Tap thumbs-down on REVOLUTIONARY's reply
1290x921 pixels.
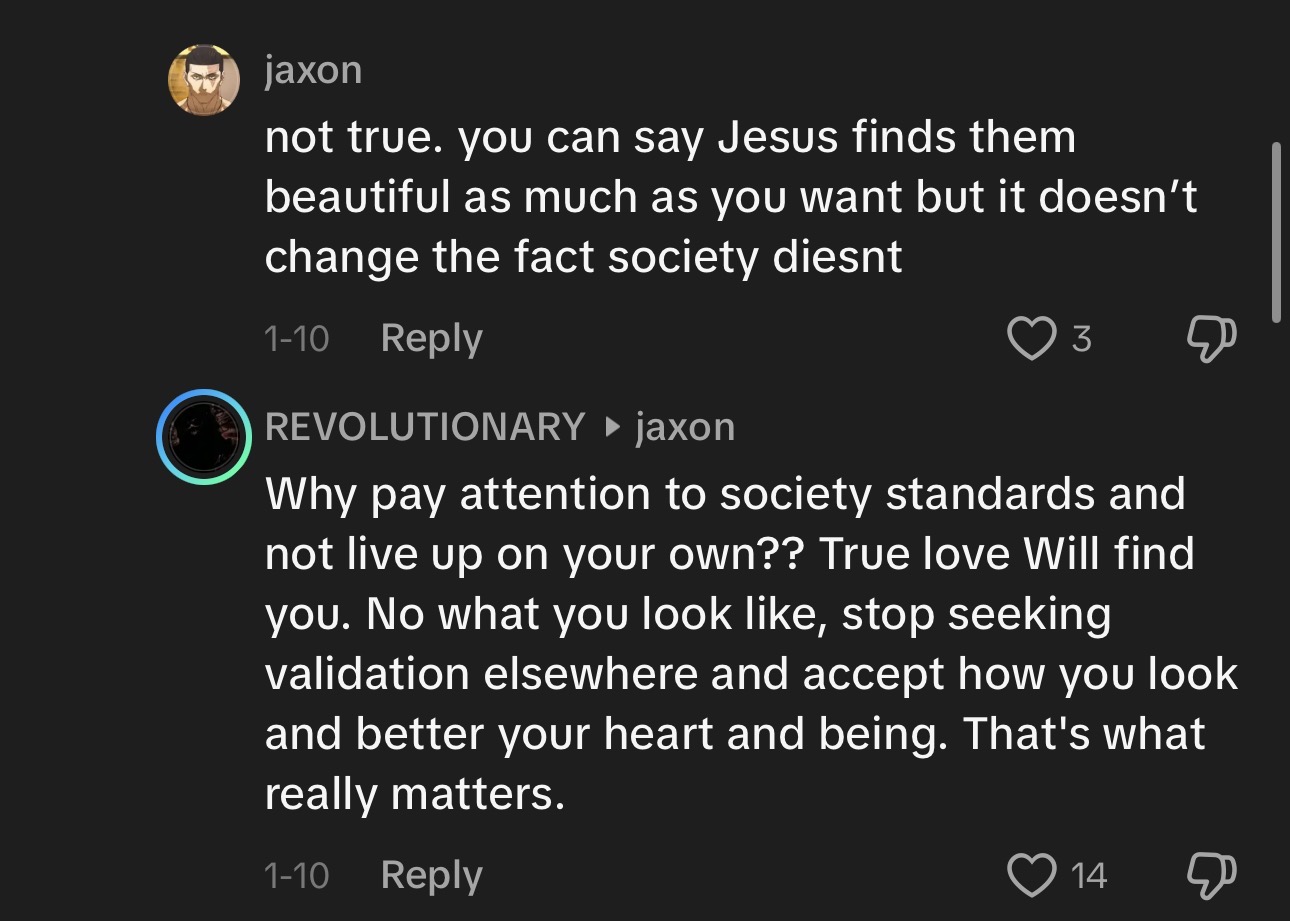[x=1211, y=876]
